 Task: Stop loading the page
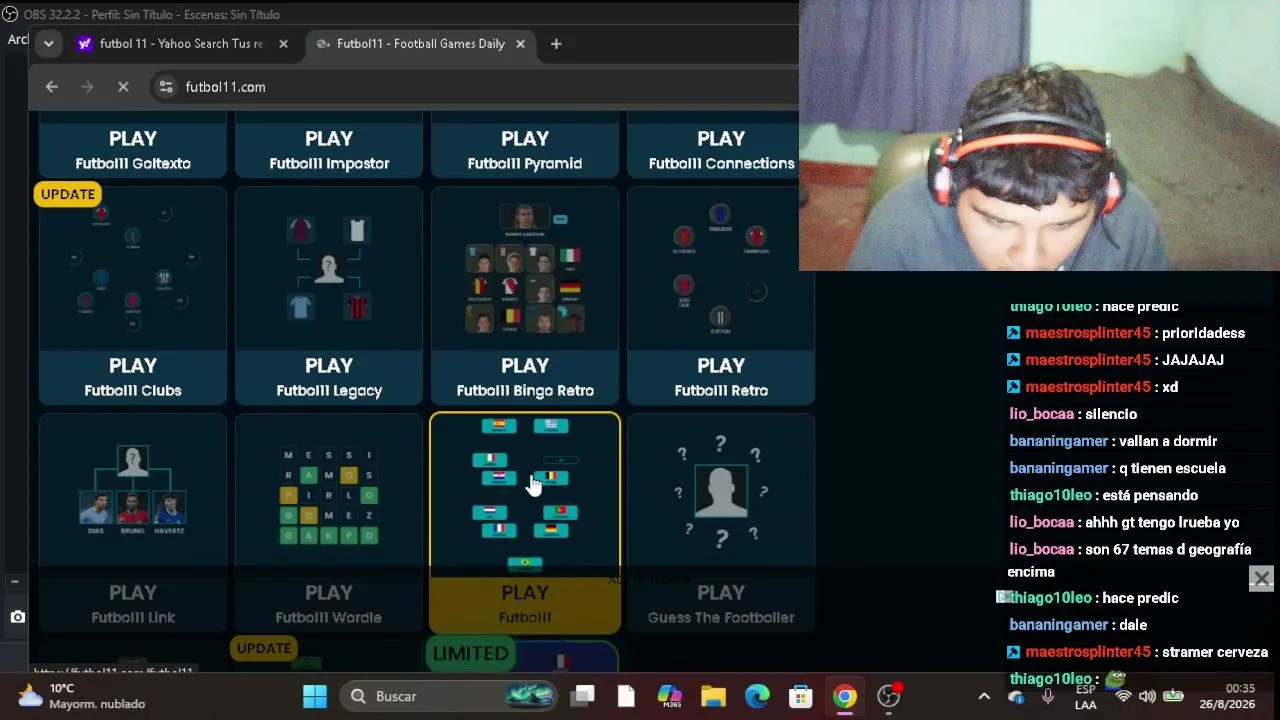[123, 87]
